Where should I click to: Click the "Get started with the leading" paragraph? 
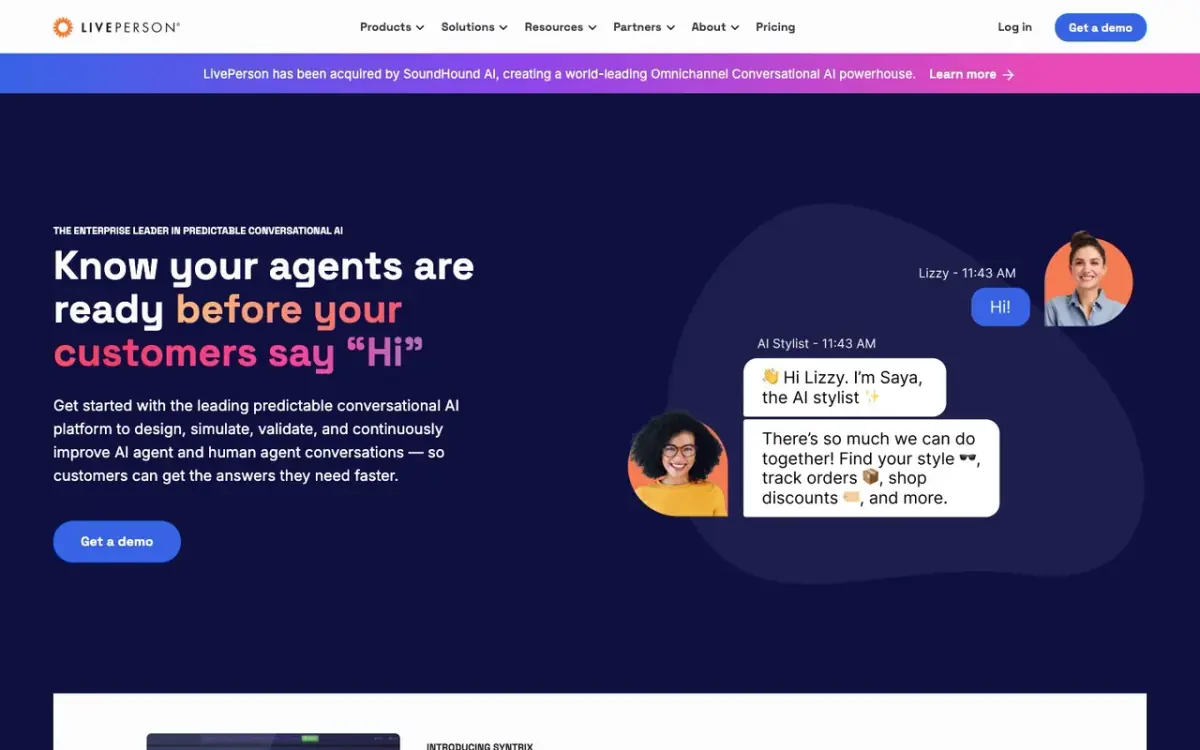pos(256,441)
